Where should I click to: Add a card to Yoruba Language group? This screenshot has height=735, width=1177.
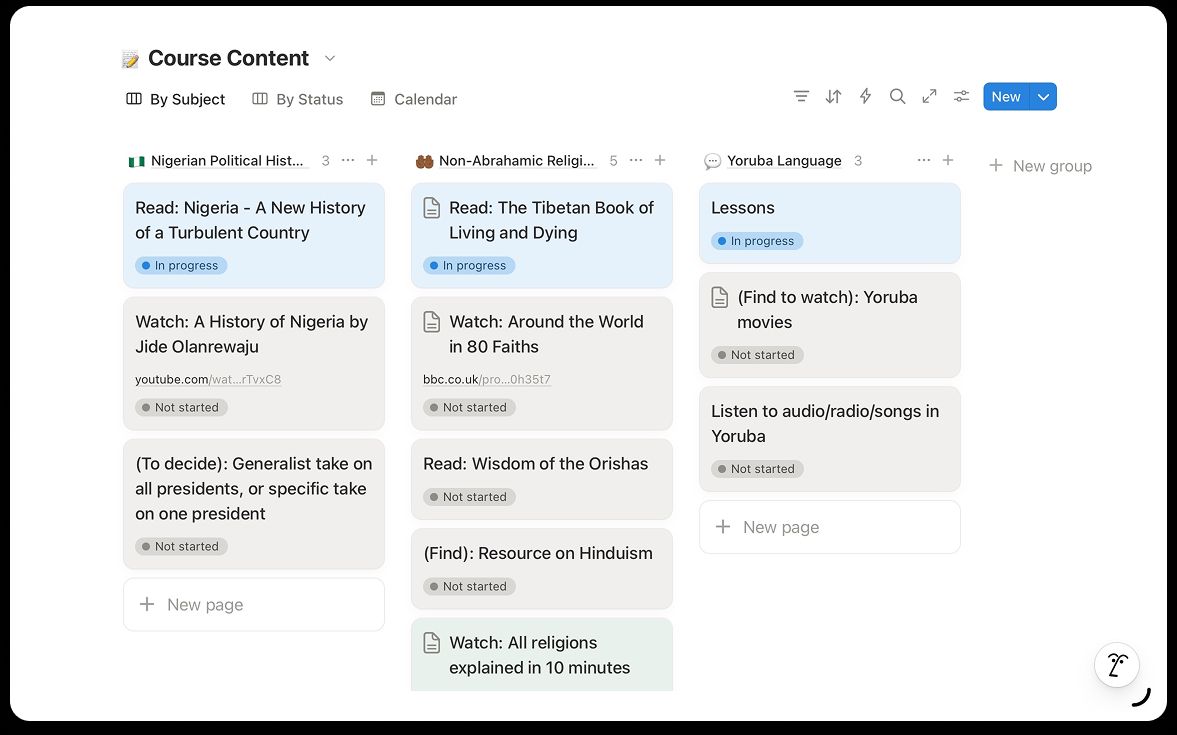pos(948,160)
